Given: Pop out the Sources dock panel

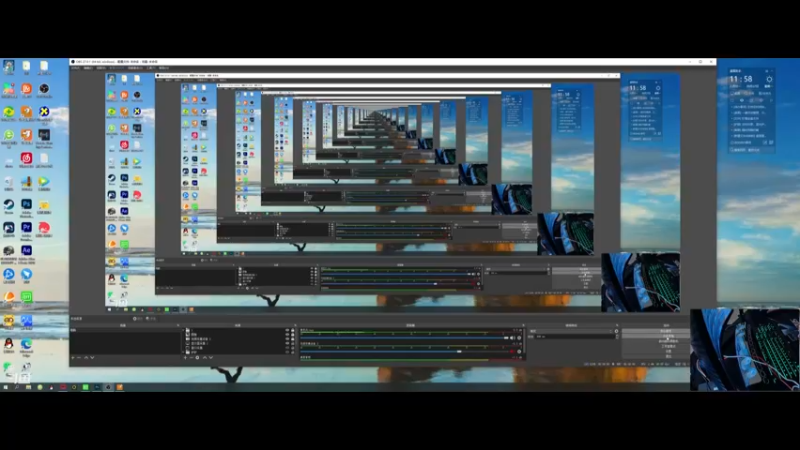Looking at the screenshot, I should point(294,325).
